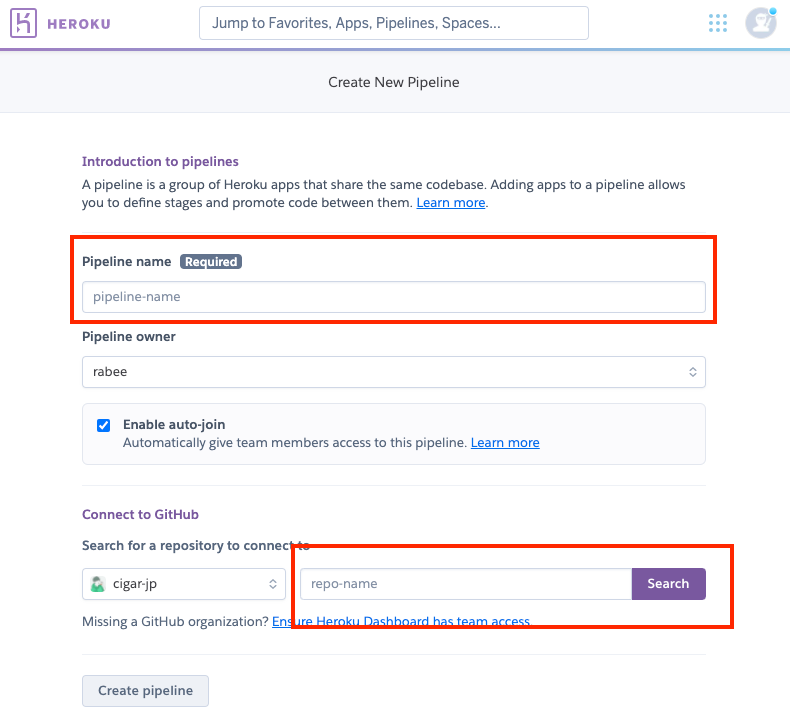
Task: Click the Pipeline owner up-down arrows
Action: (x=693, y=372)
